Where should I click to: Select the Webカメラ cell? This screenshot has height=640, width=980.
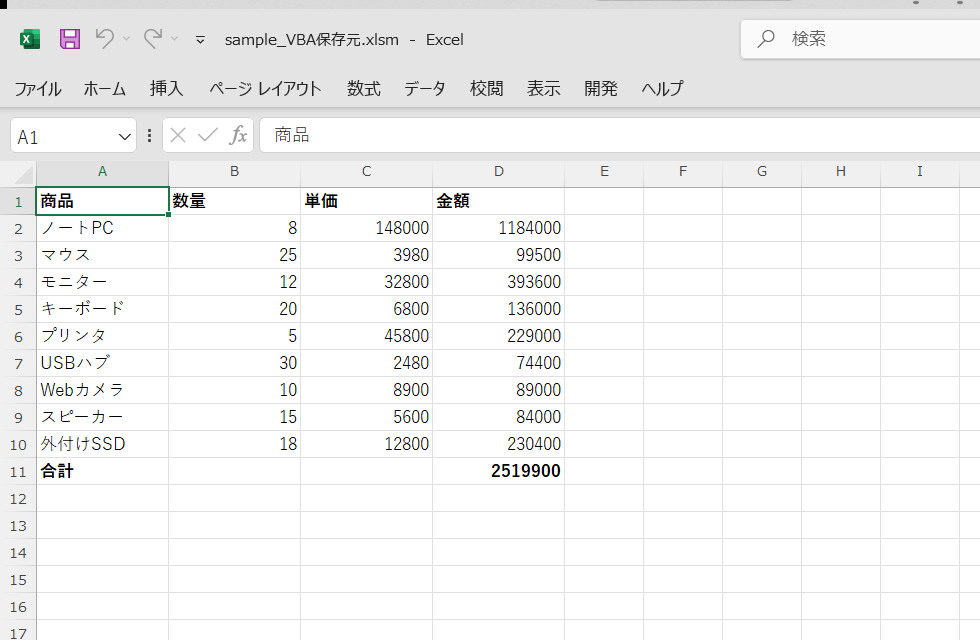point(102,390)
